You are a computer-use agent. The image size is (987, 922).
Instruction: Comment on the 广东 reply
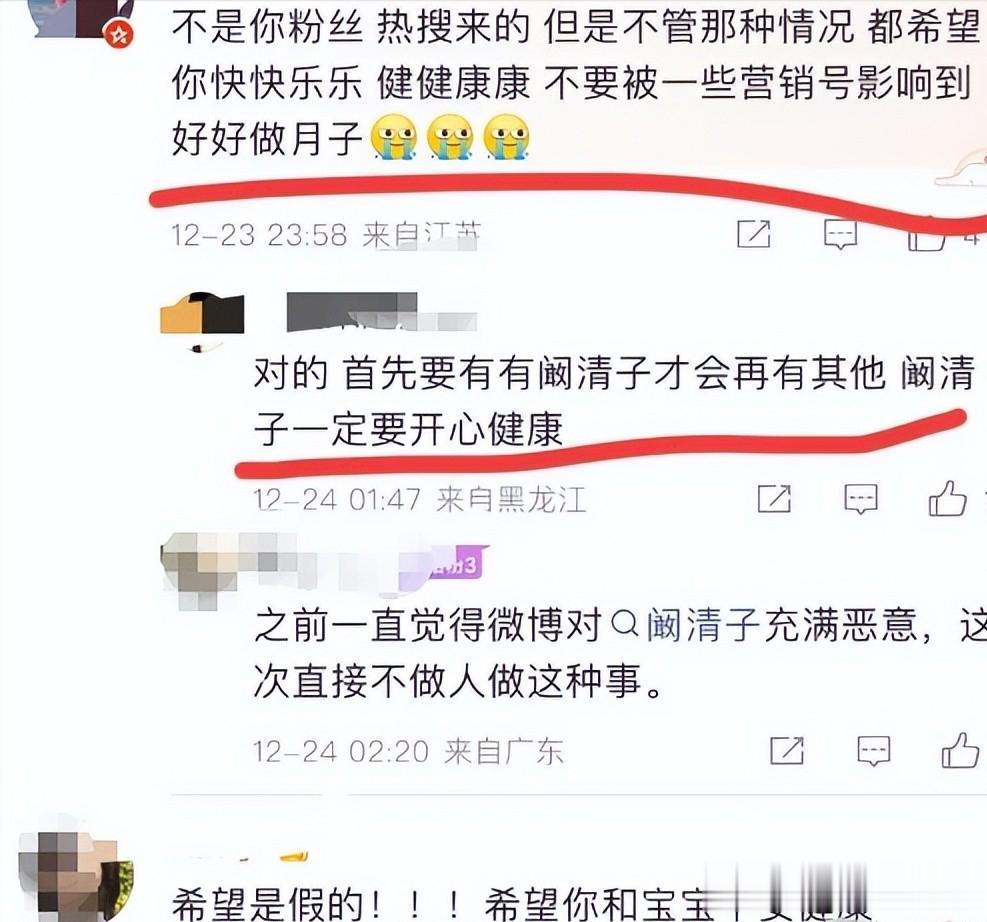click(x=874, y=751)
